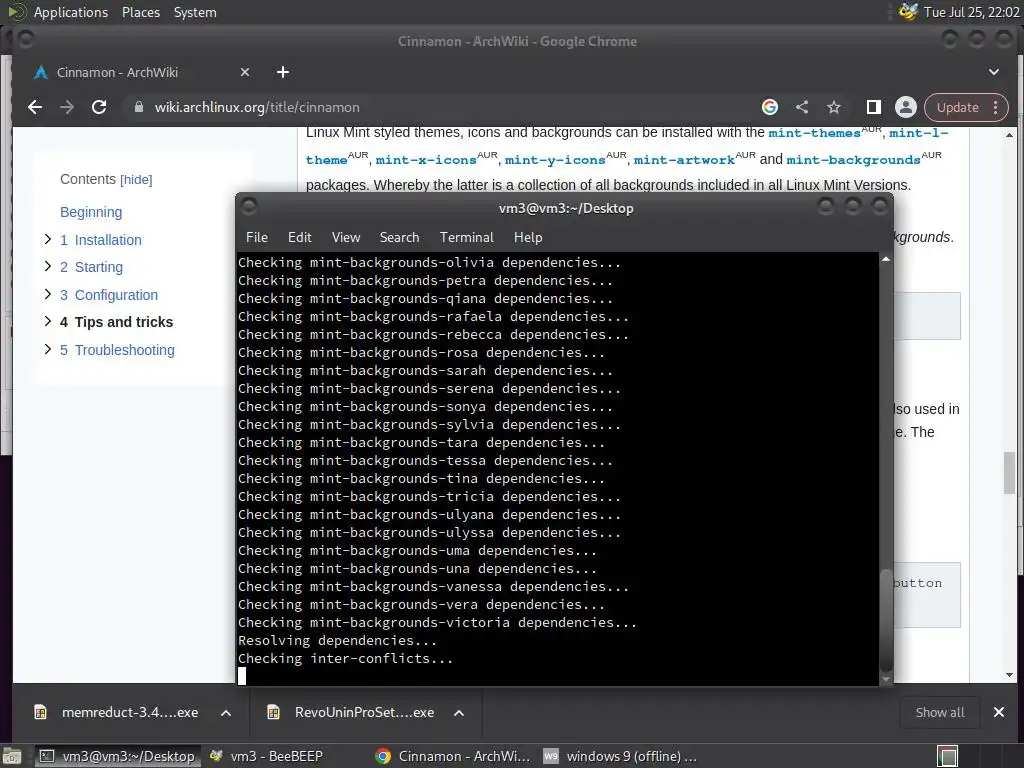This screenshot has width=1024, height=768.
Task: Expand the Installation section chevron
Action: click(x=48, y=239)
